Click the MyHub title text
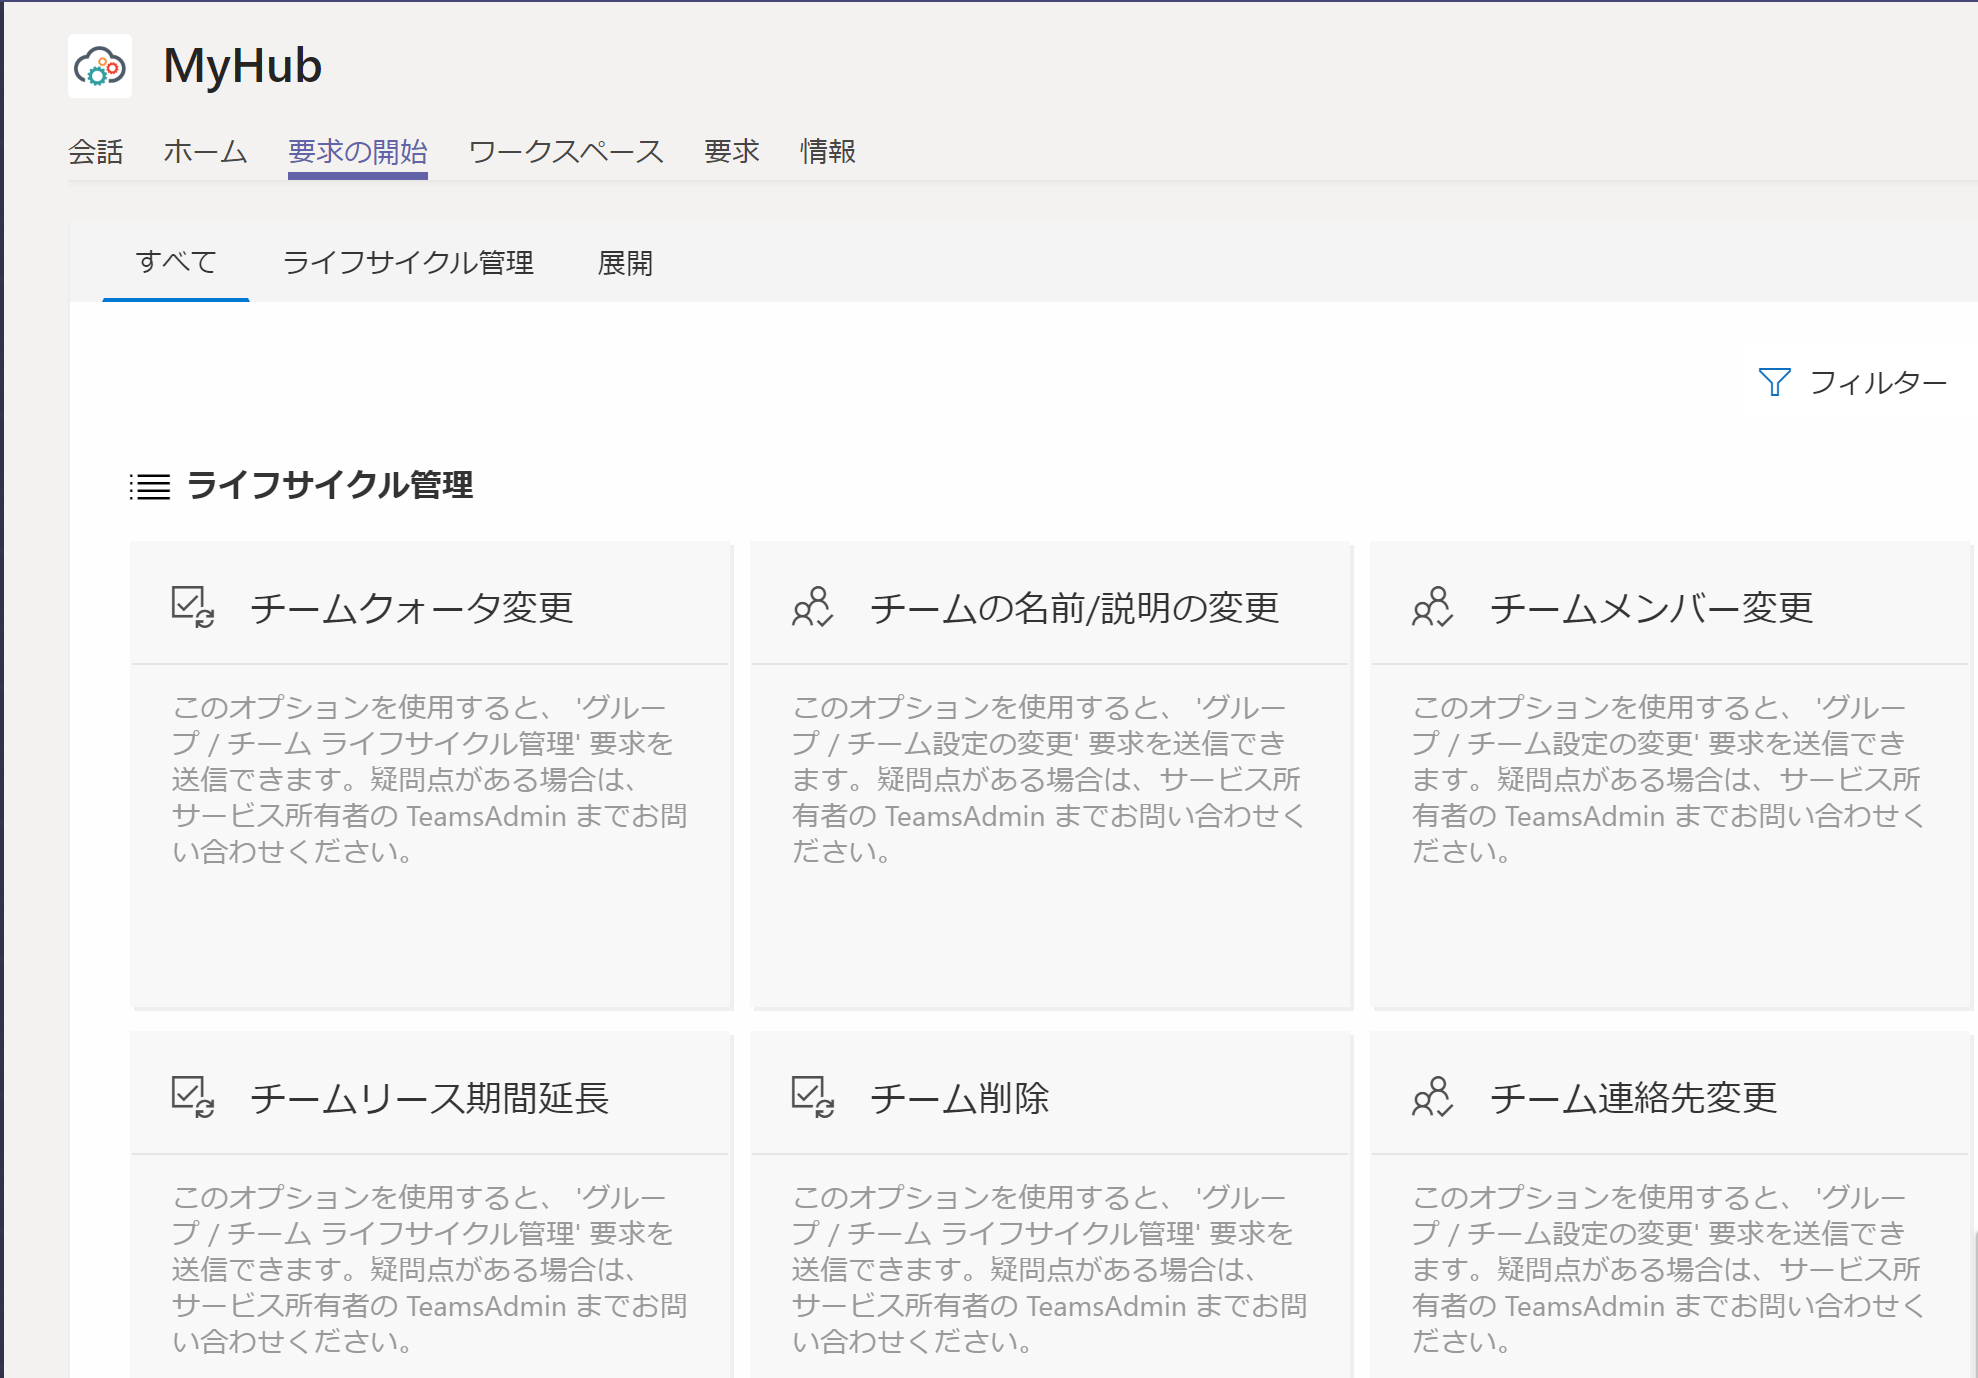This screenshot has width=1978, height=1378. coord(242,66)
